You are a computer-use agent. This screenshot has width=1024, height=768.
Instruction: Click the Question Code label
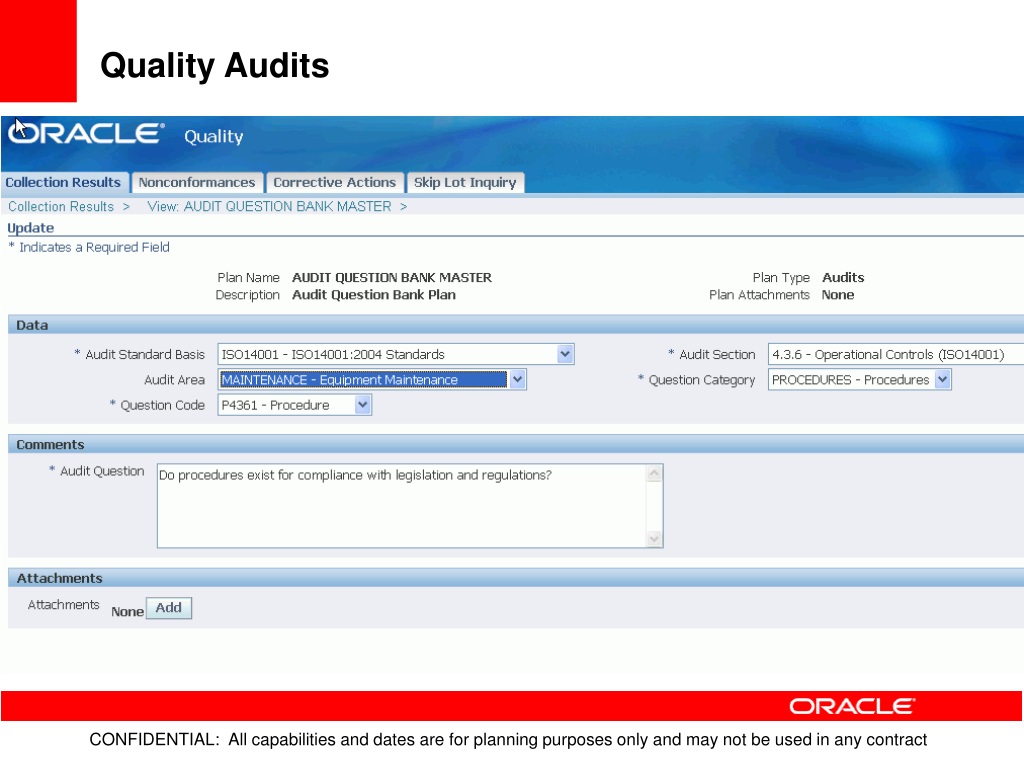tap(163, 406)
